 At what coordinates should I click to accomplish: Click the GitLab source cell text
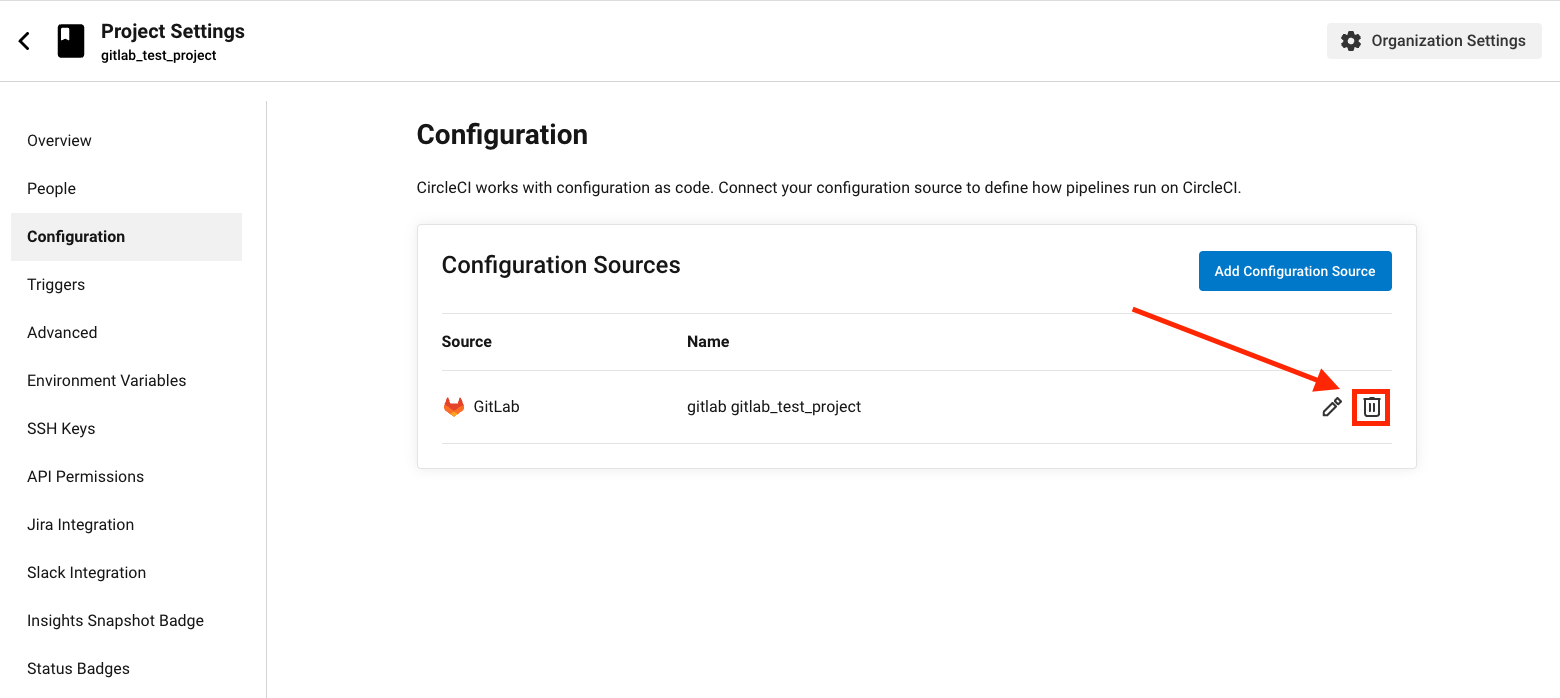(x=497, y=407)
